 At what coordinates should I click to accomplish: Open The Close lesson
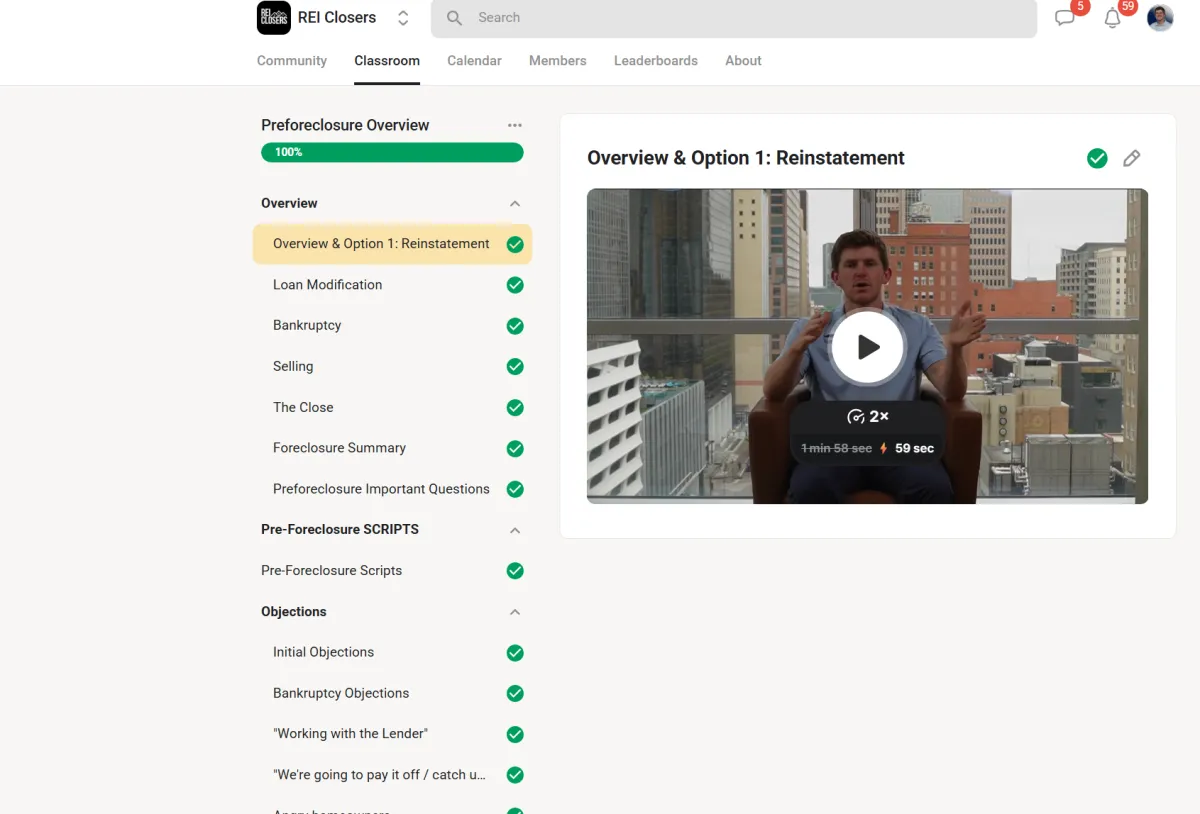click(x=303, y=408)
